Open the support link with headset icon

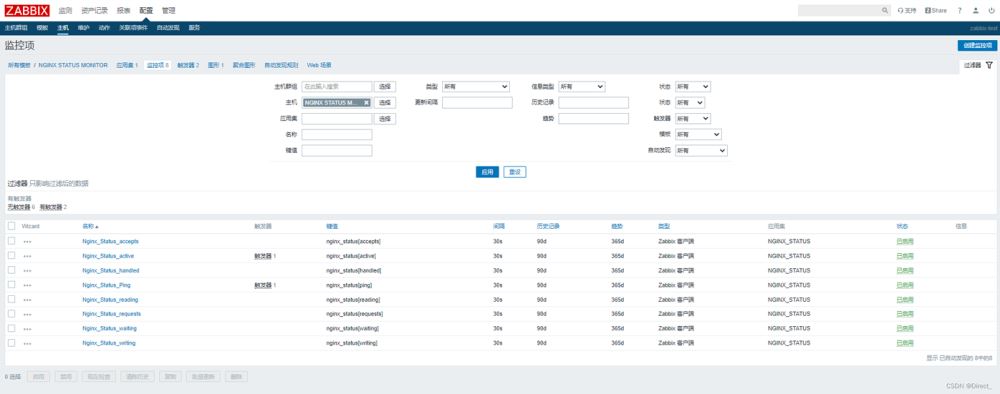coord(906,11)
